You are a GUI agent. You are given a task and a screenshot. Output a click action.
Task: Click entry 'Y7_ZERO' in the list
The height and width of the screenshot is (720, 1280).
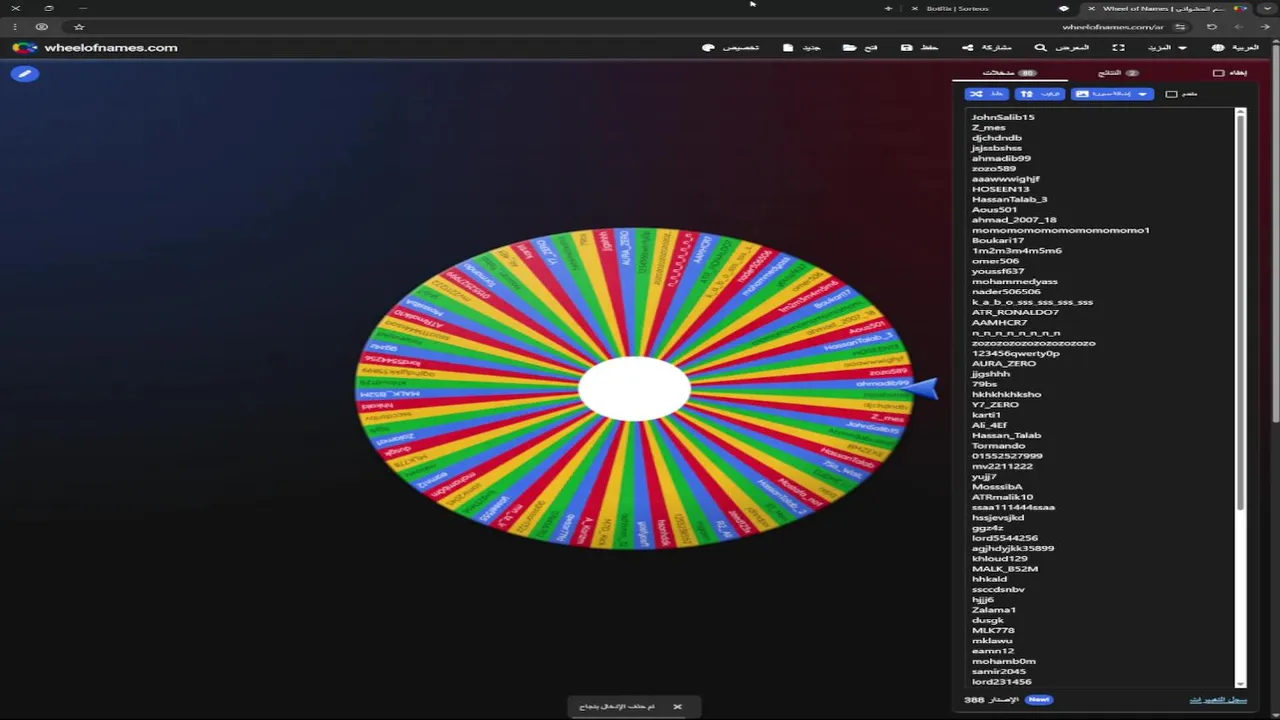[995, 404]
